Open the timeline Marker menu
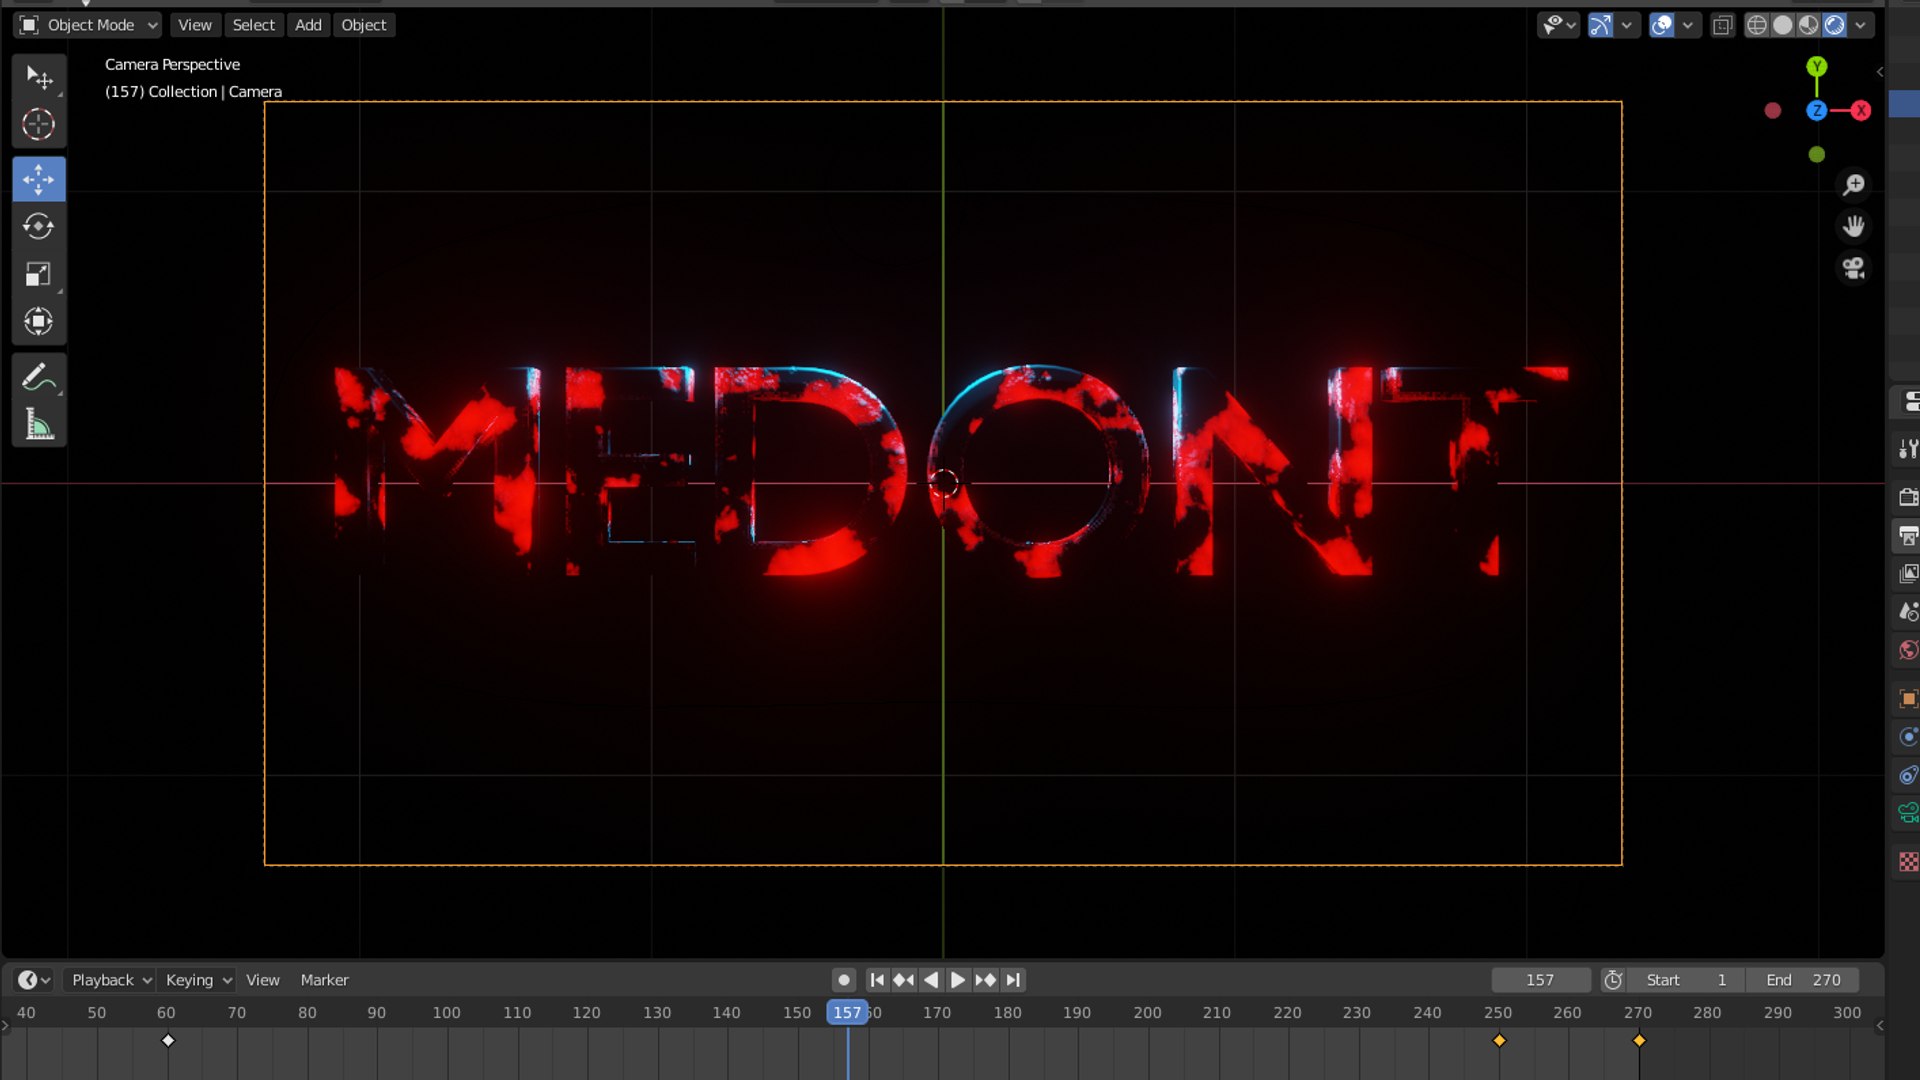 (x=324, y=980)
